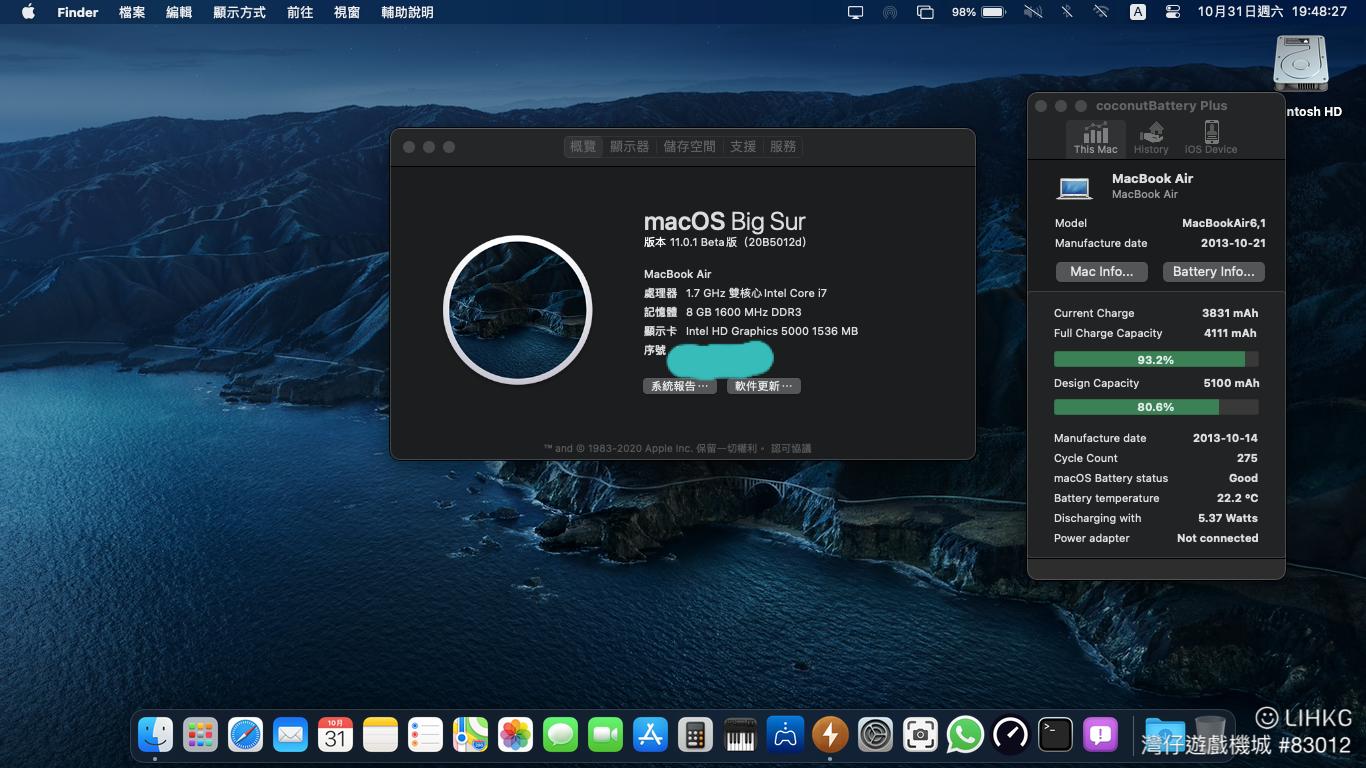Image resolution: width=1366 pixels, height=768 pixels.
Task: Open the Finder menu in menu bar
Action: pyautogui.click(x=78, y=12)
